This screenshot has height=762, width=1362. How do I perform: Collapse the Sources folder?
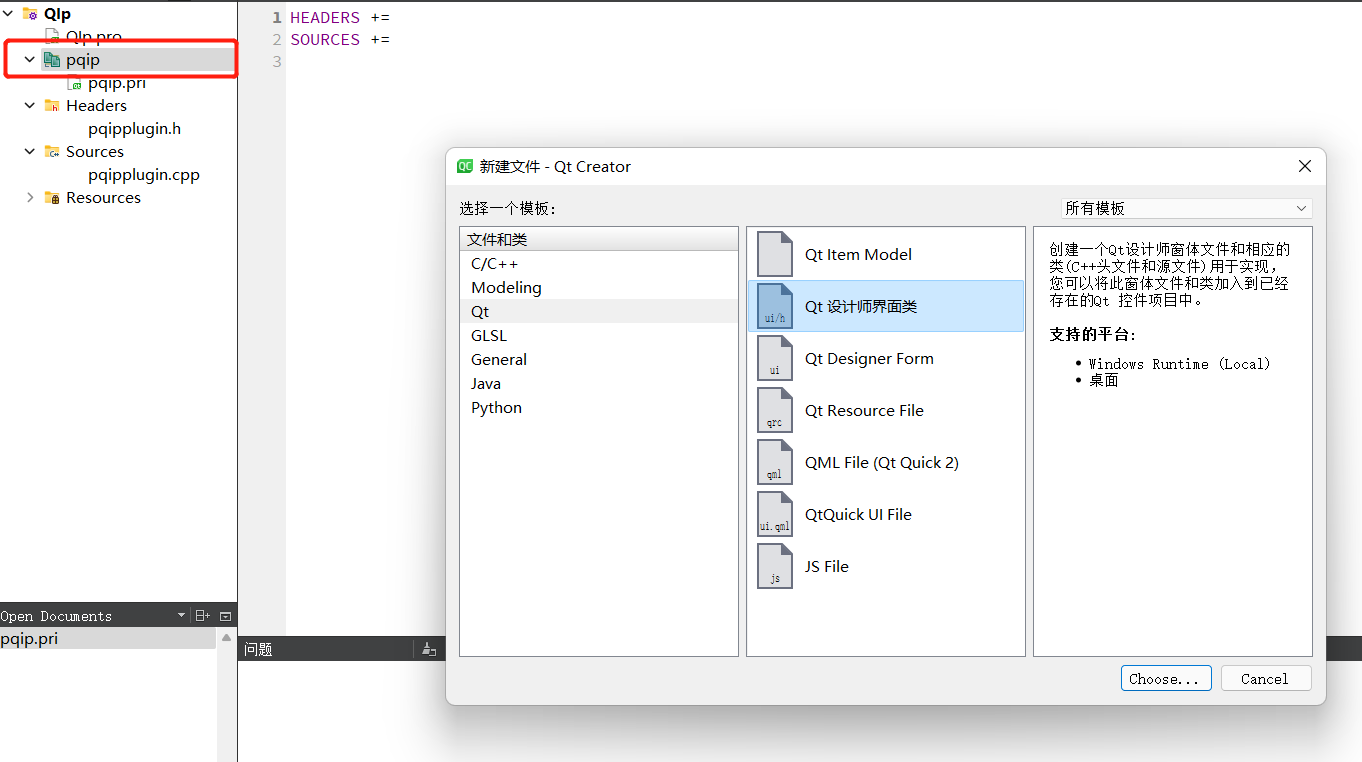[30, 151]
